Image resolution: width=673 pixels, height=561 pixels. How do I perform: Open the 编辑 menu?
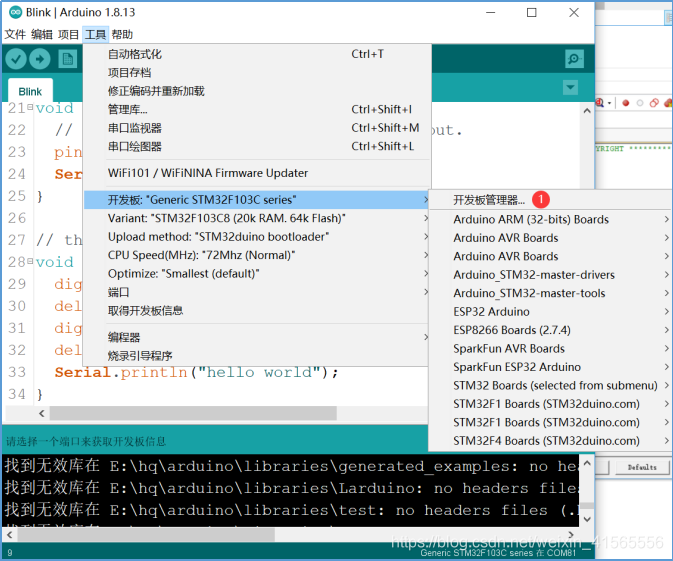[42, 34]
